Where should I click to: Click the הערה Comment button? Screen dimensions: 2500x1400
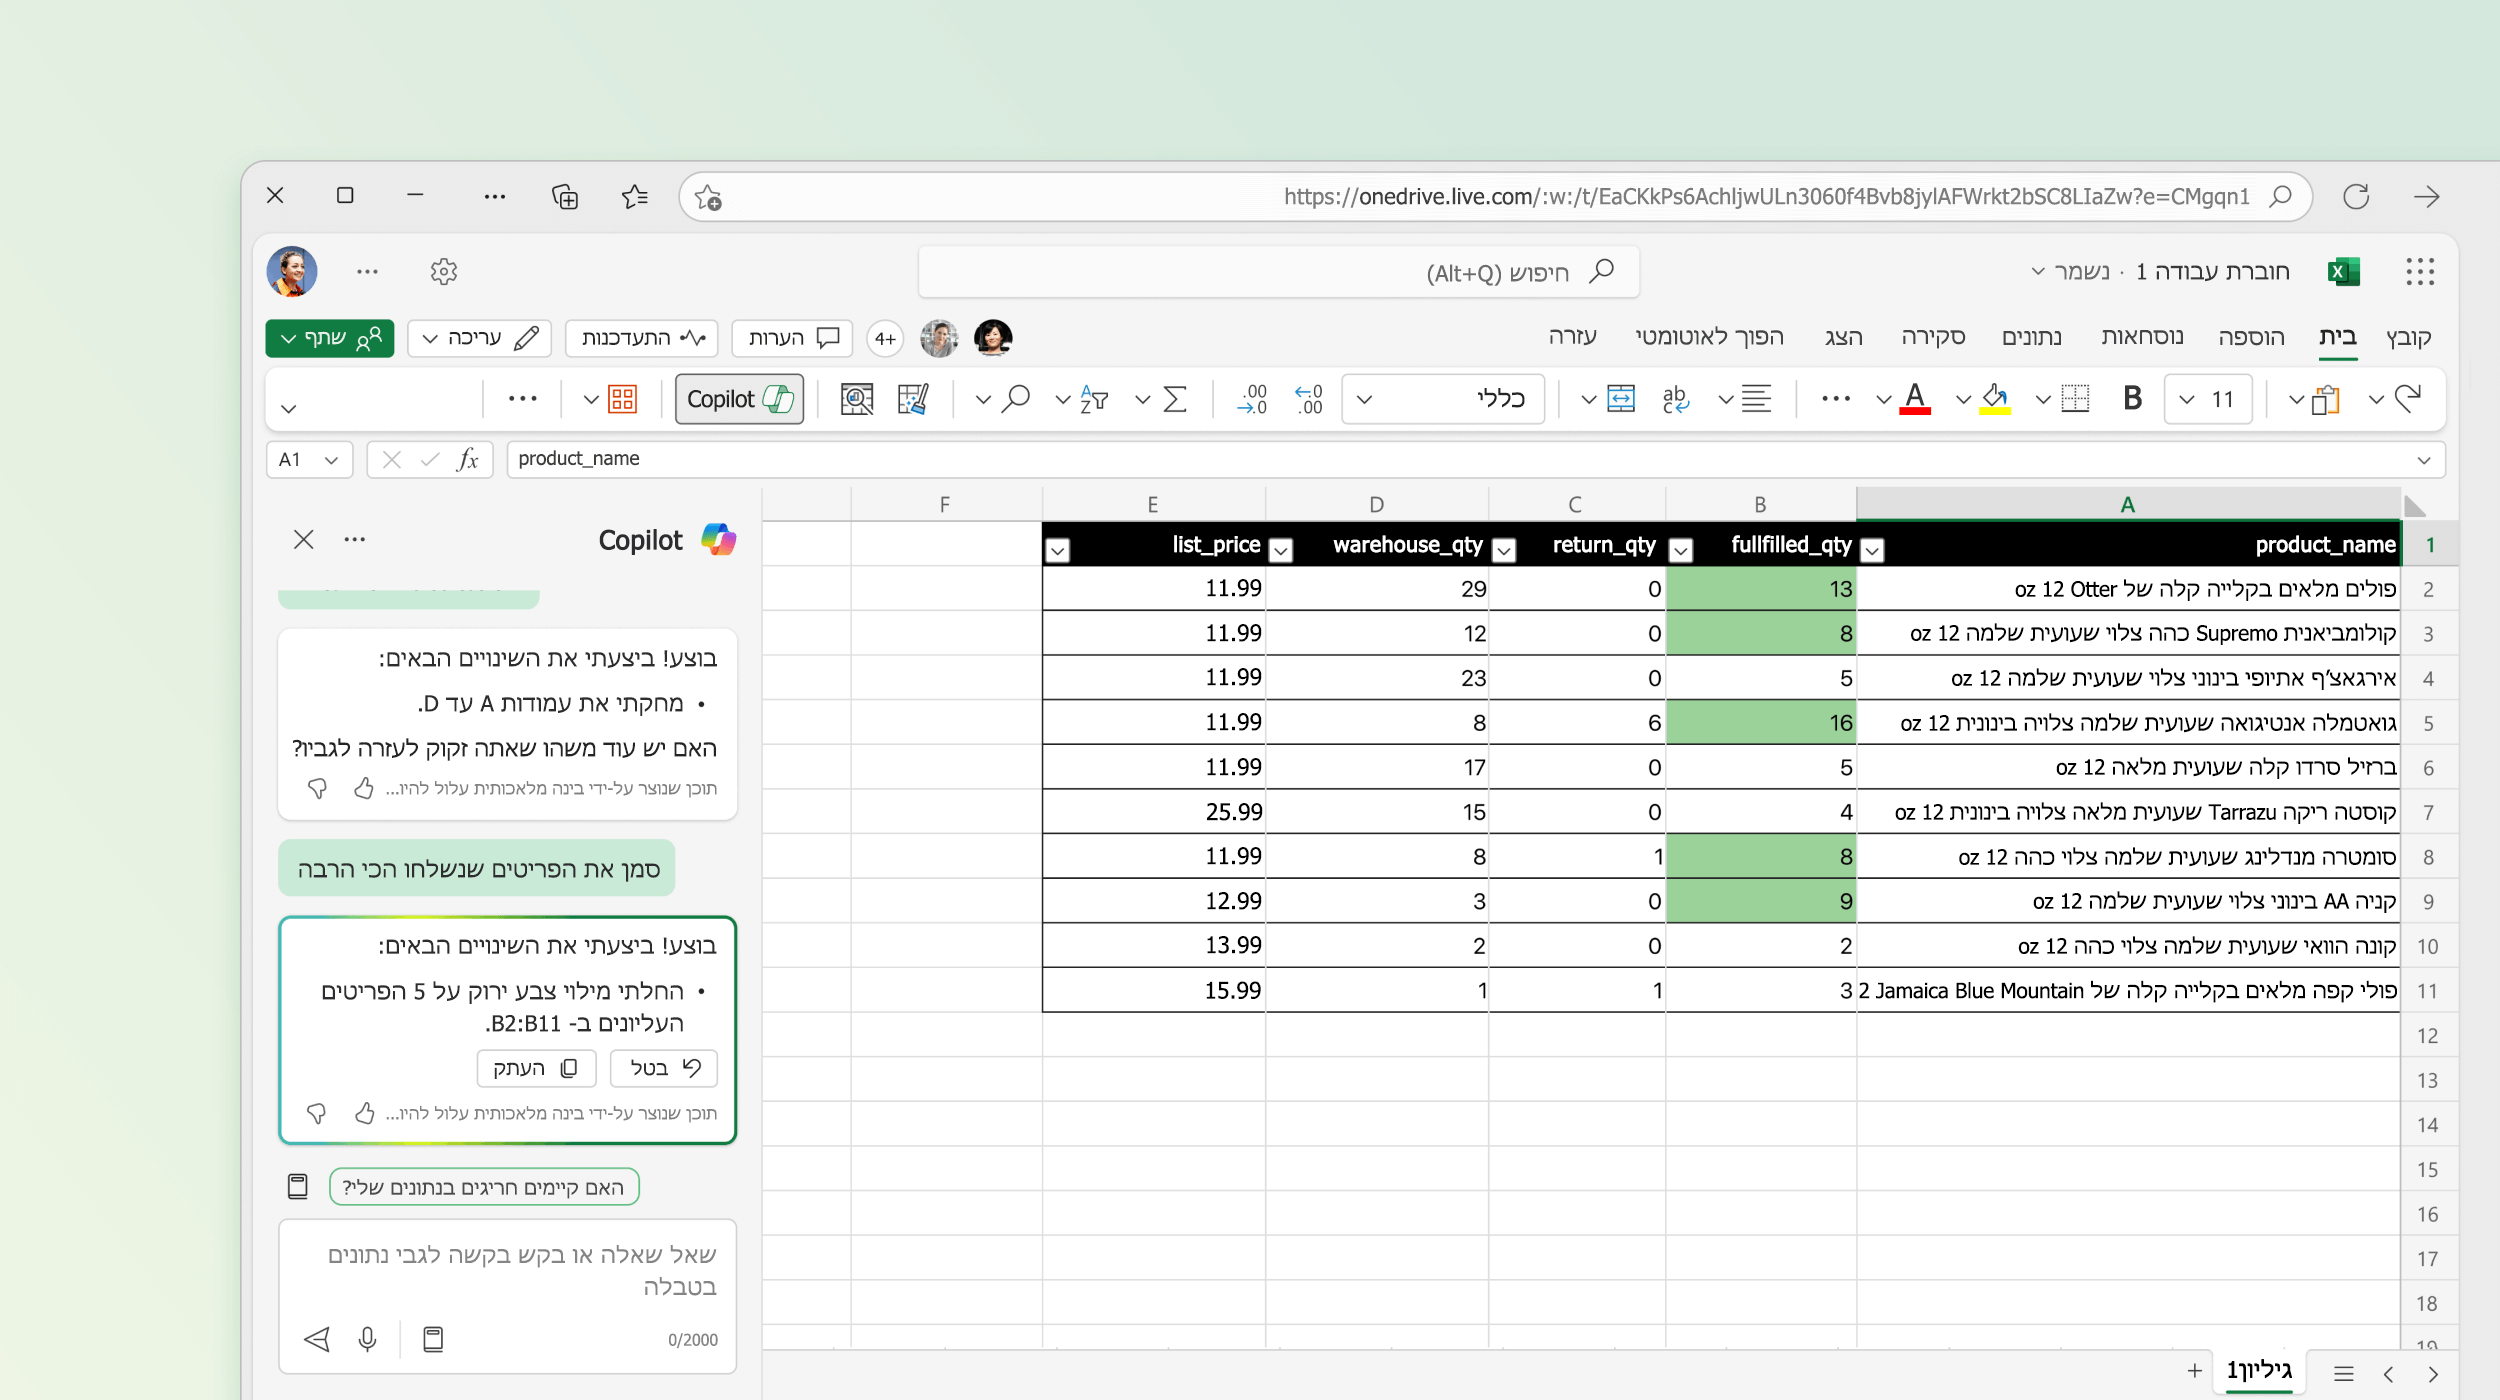click(x=792, y=338)
